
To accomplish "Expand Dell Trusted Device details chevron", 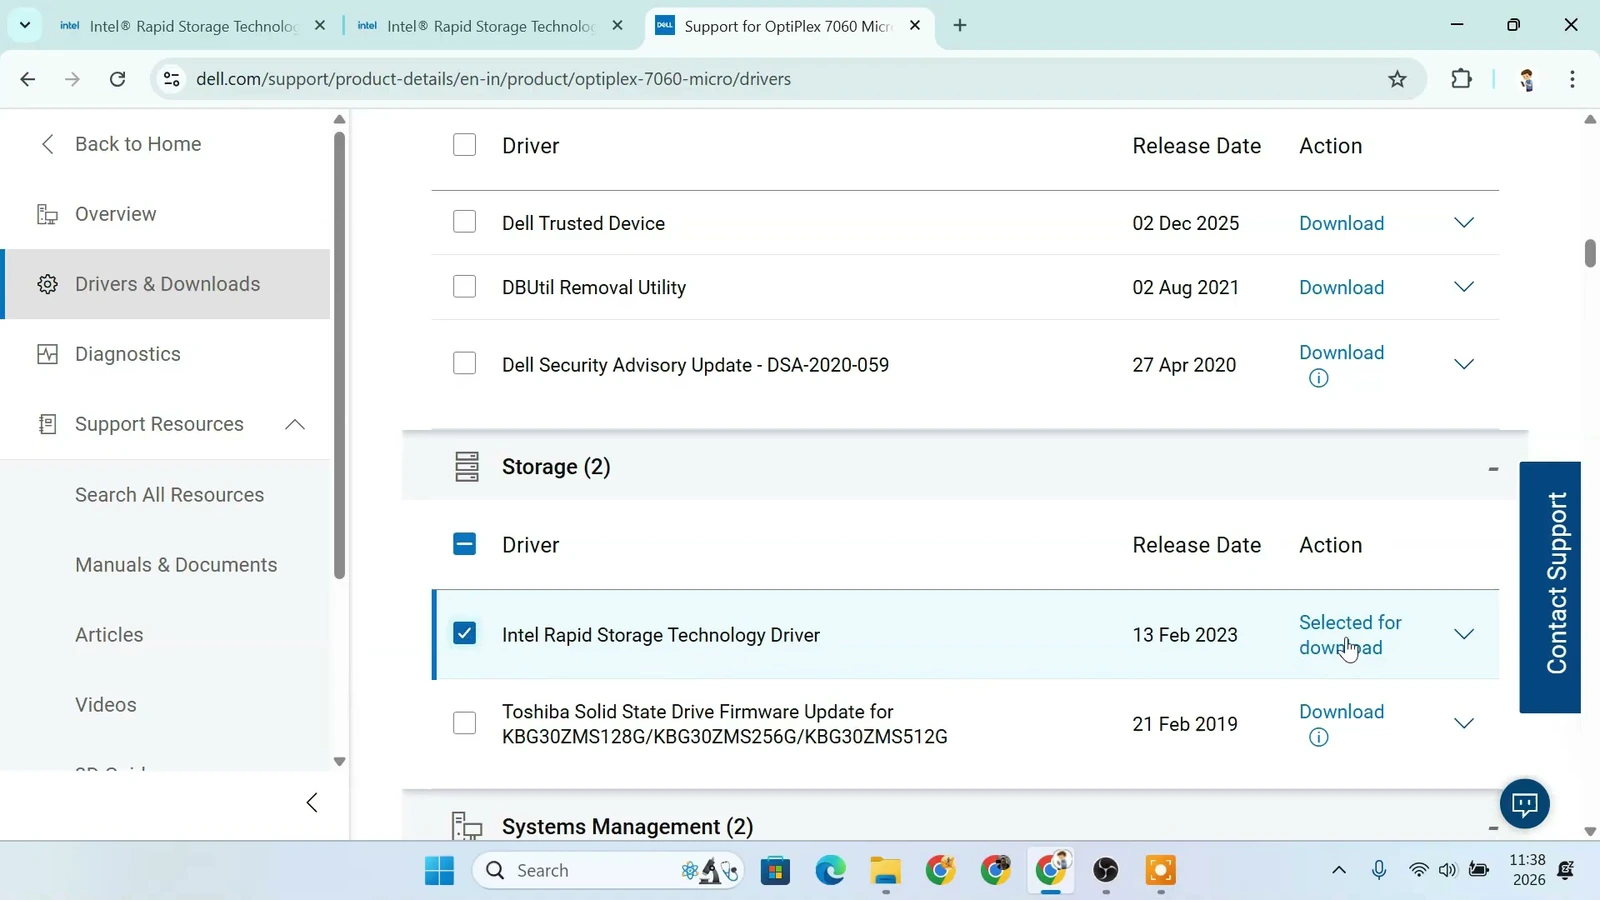I will (x=1463, y=223).
